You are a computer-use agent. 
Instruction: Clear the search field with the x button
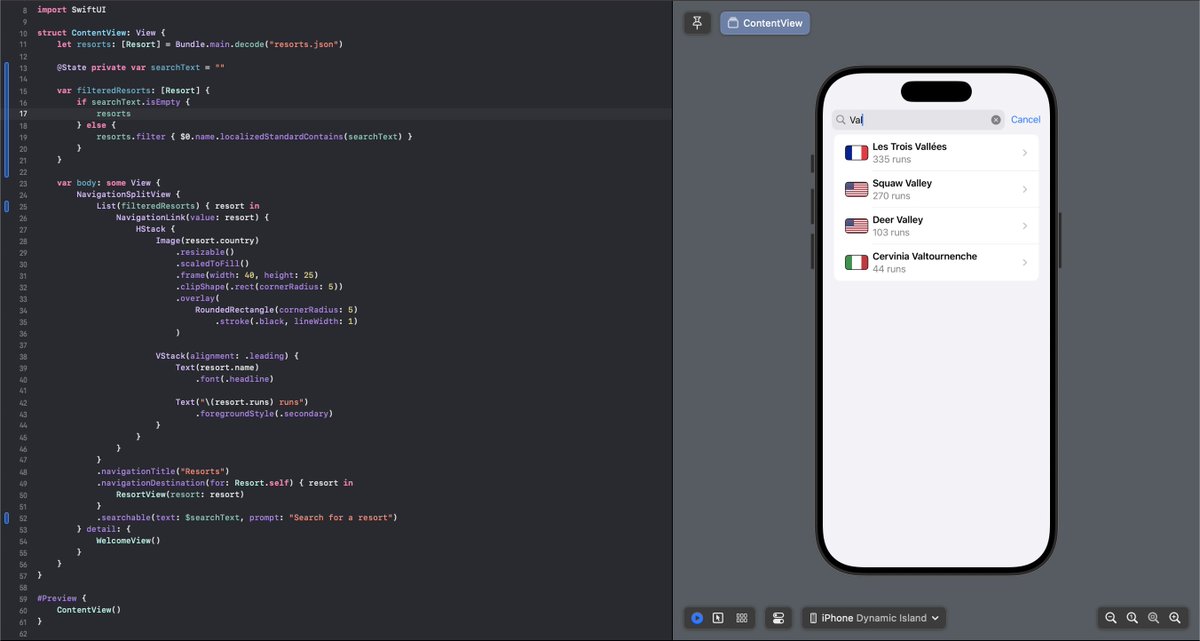[x=996, y=120]
